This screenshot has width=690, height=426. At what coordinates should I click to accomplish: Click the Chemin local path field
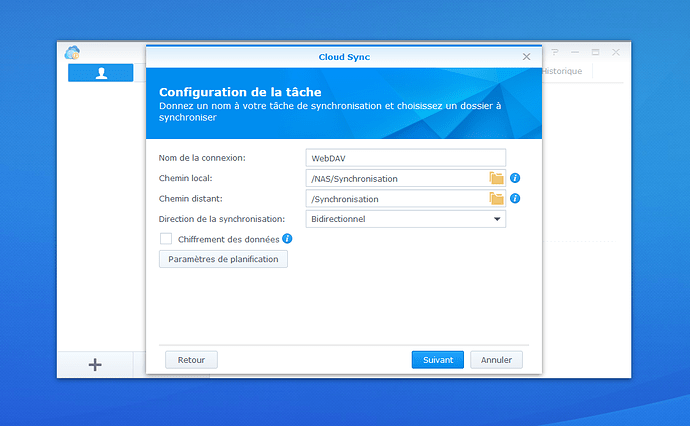[396, 178]
